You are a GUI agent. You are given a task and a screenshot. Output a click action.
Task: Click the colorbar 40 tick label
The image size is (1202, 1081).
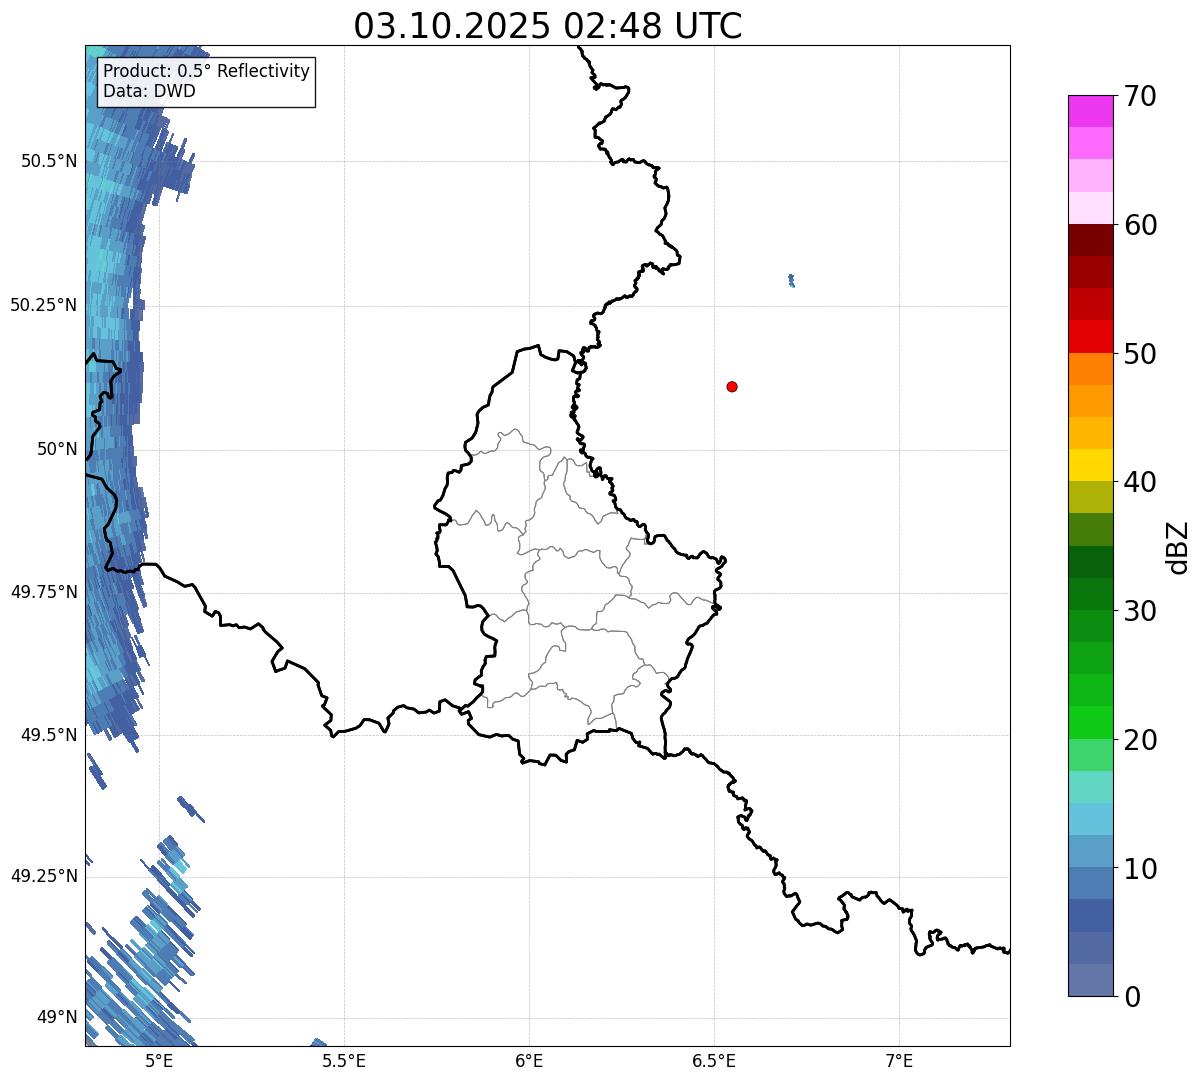[x=1140, y=482]
